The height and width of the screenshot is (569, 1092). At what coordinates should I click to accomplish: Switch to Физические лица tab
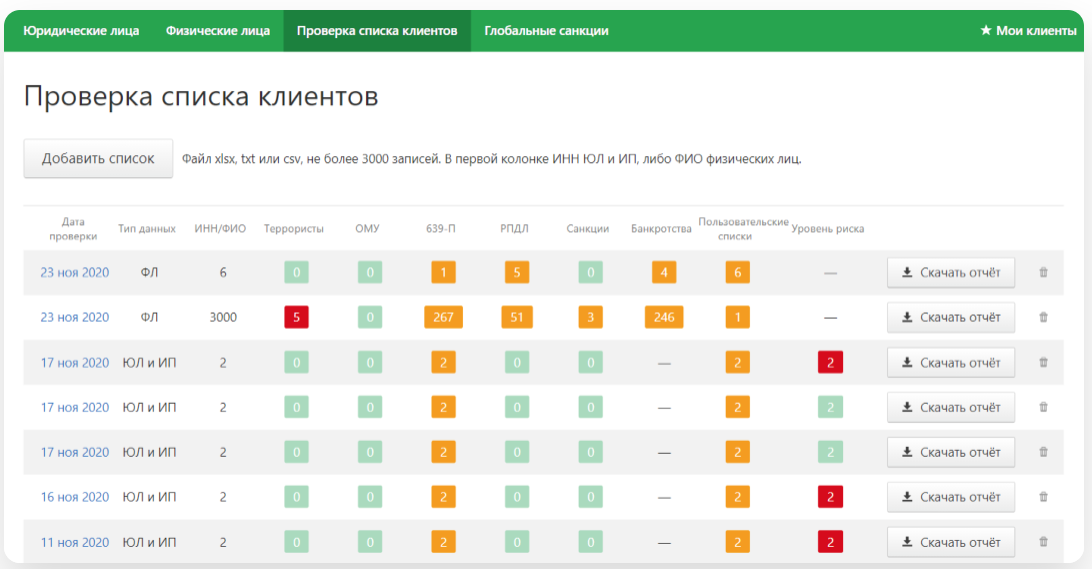point(218,31)
